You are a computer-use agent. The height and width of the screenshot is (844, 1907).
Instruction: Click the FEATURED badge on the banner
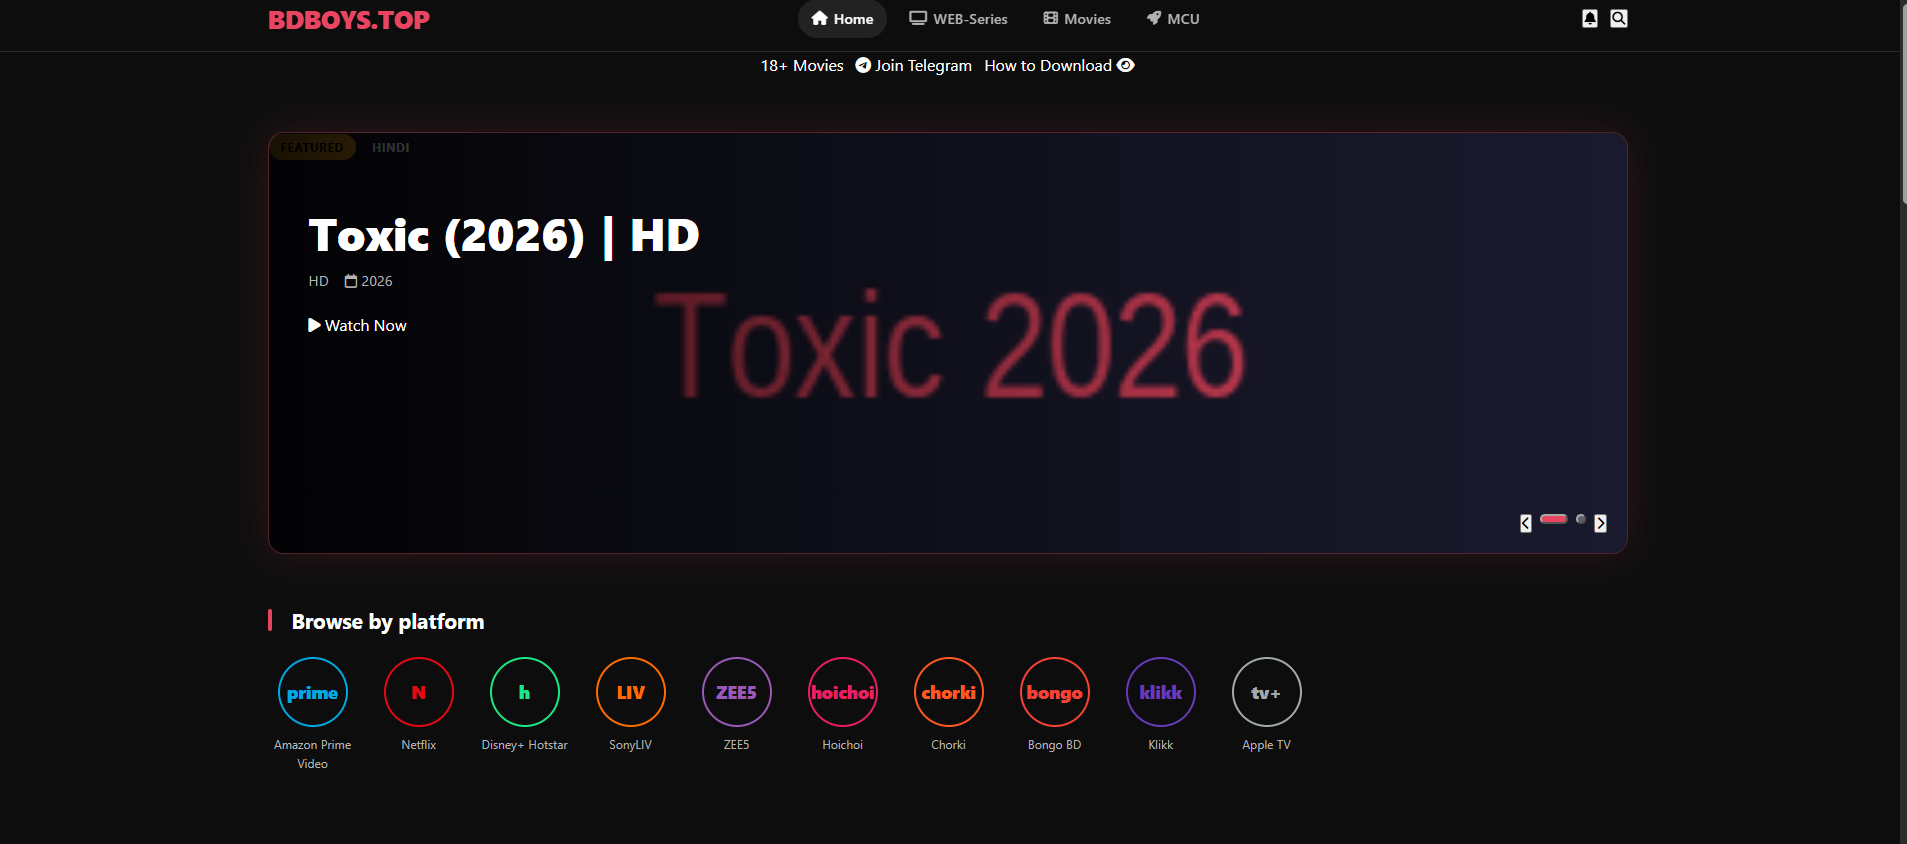pyautogui.click(x=312, y=147)
